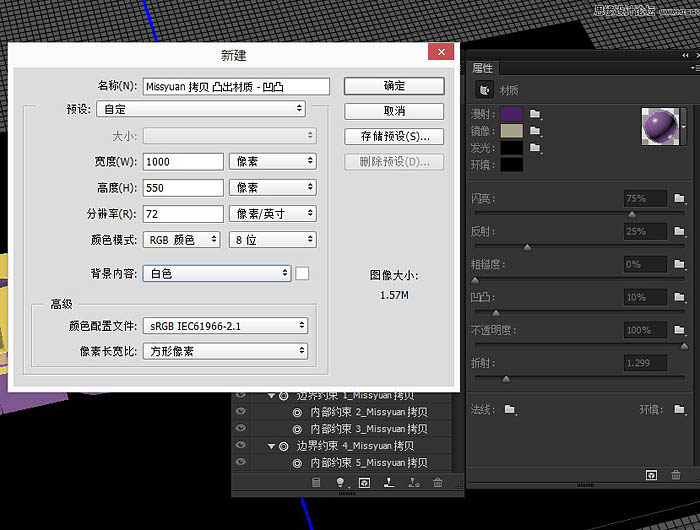Open the pixel aspect ratio dropdown 方形像素
Viewport: 700px width, 530px height.
225,351
